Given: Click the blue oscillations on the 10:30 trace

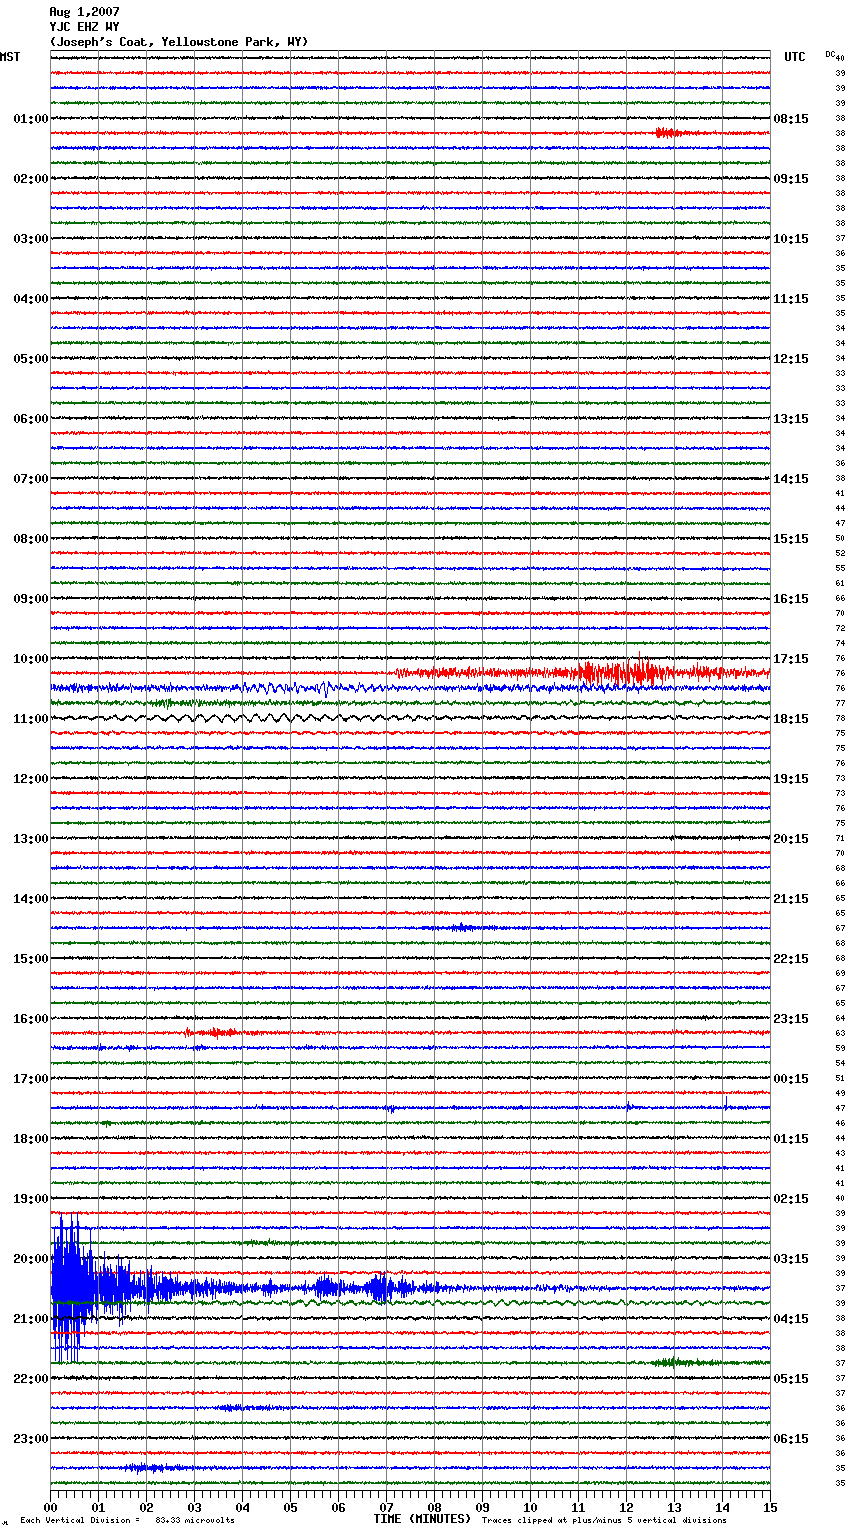Looking at the screenshot, I should (290, 688).
